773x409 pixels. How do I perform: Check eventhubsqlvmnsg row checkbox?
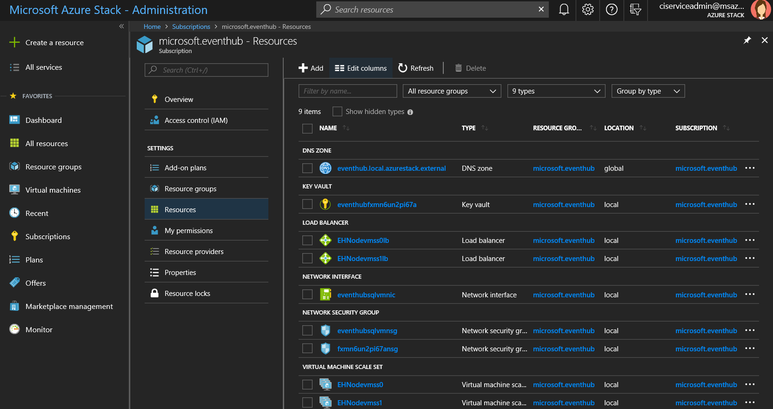307,331
